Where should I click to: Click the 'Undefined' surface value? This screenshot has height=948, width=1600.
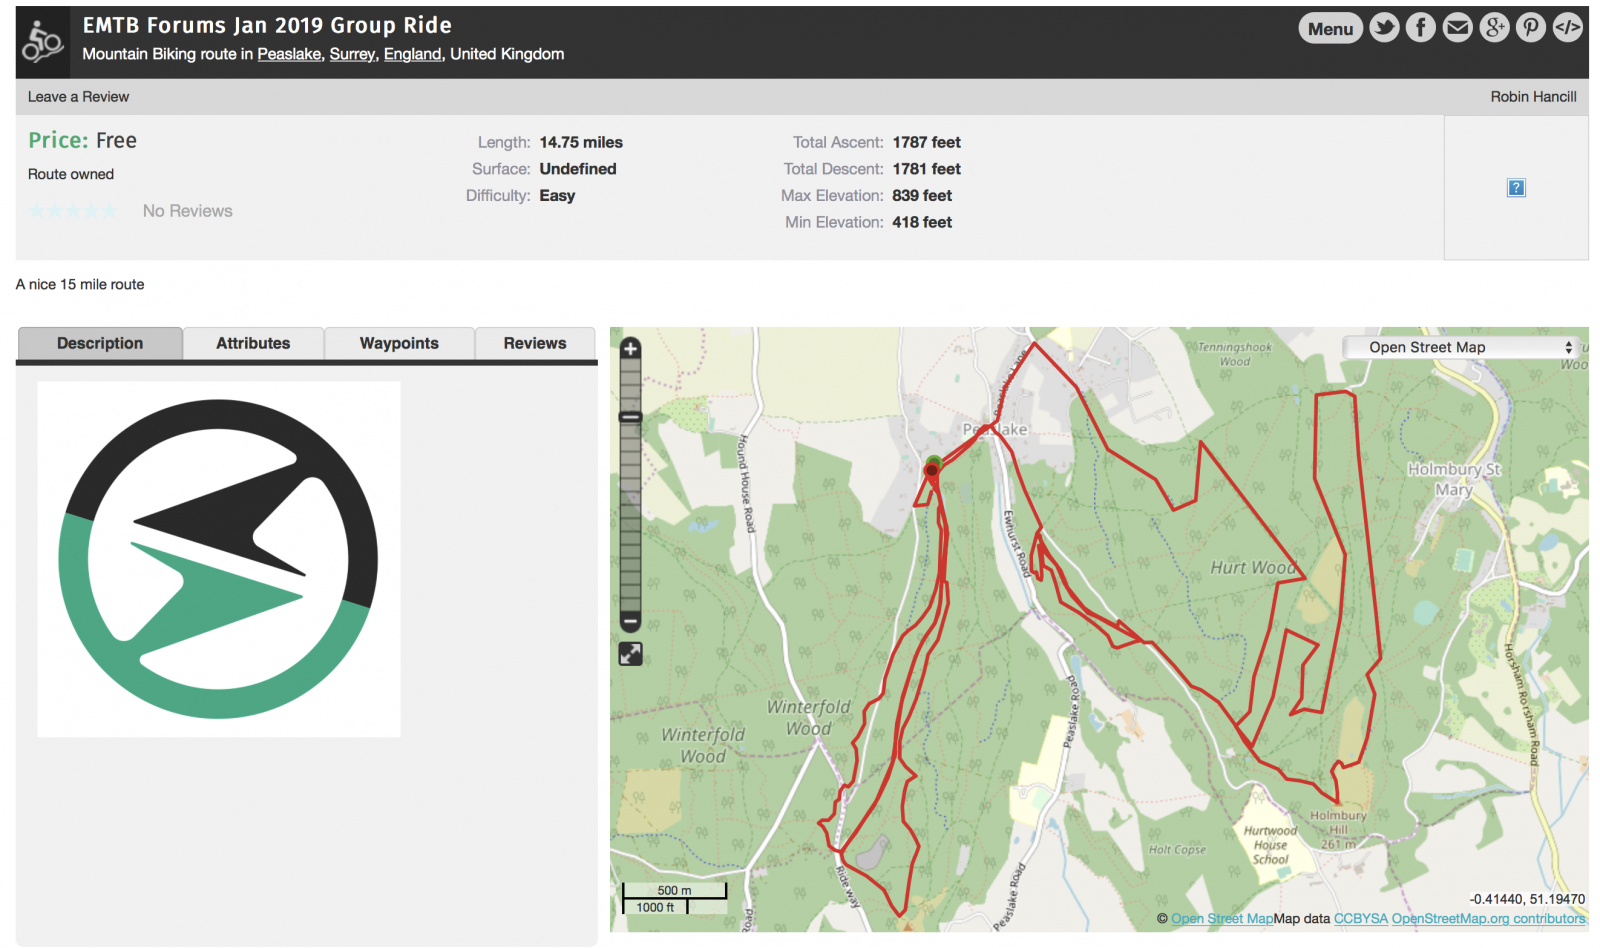pyautogui.click(x=578, y=169)
